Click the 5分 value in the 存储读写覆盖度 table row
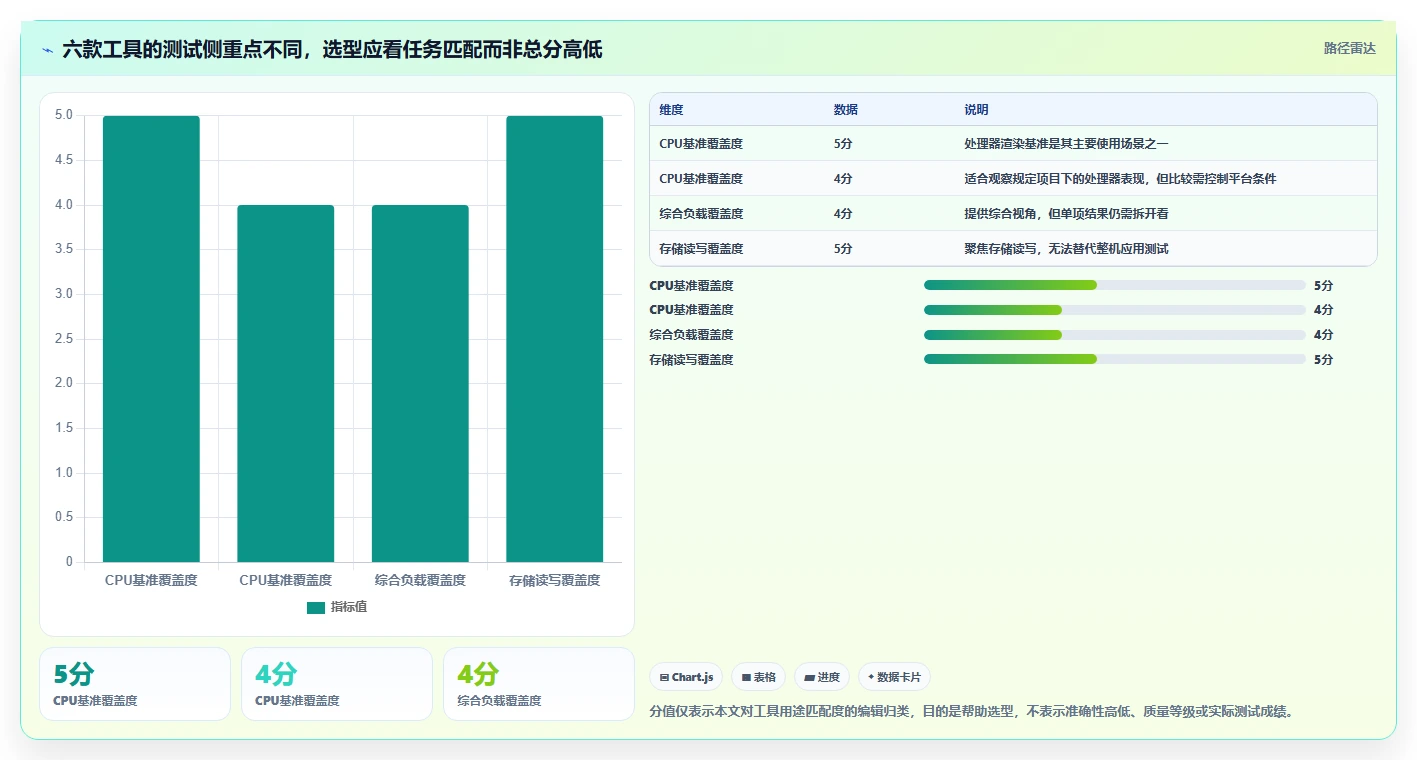 (843, 248)
